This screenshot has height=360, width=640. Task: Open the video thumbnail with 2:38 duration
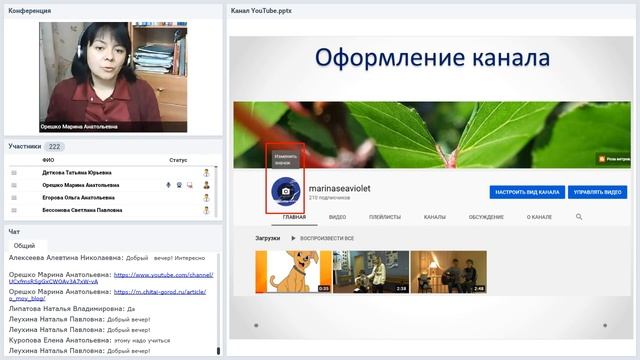tap(371, 272)
